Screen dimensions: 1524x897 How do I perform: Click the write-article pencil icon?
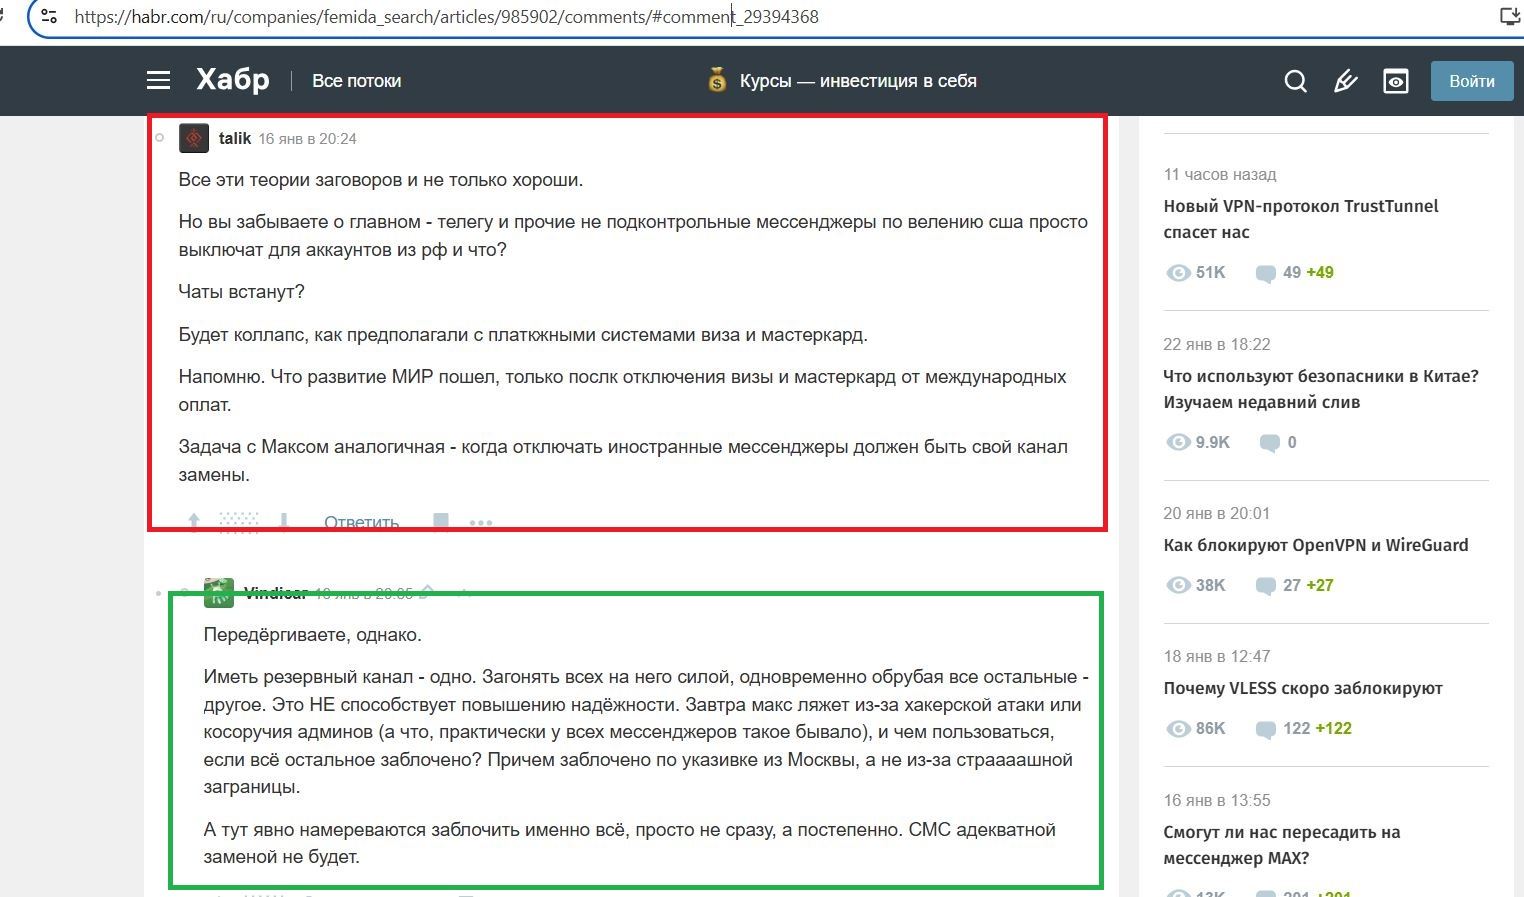[1346, 81]
